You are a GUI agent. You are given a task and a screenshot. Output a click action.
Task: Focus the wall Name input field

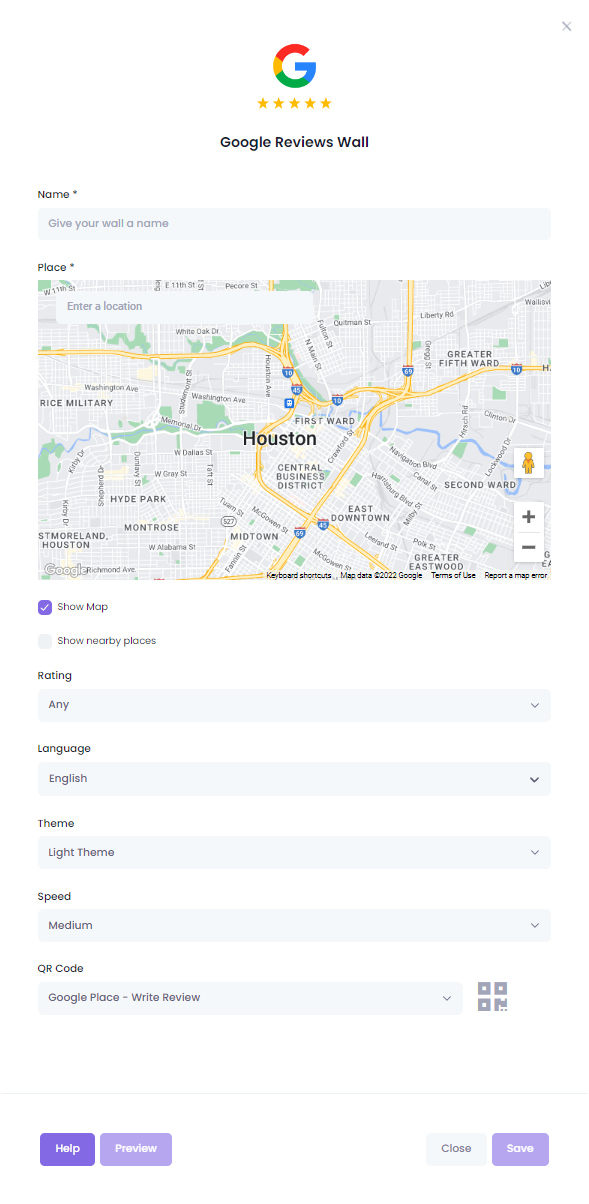pyautogui.click(x=294, y=224)
